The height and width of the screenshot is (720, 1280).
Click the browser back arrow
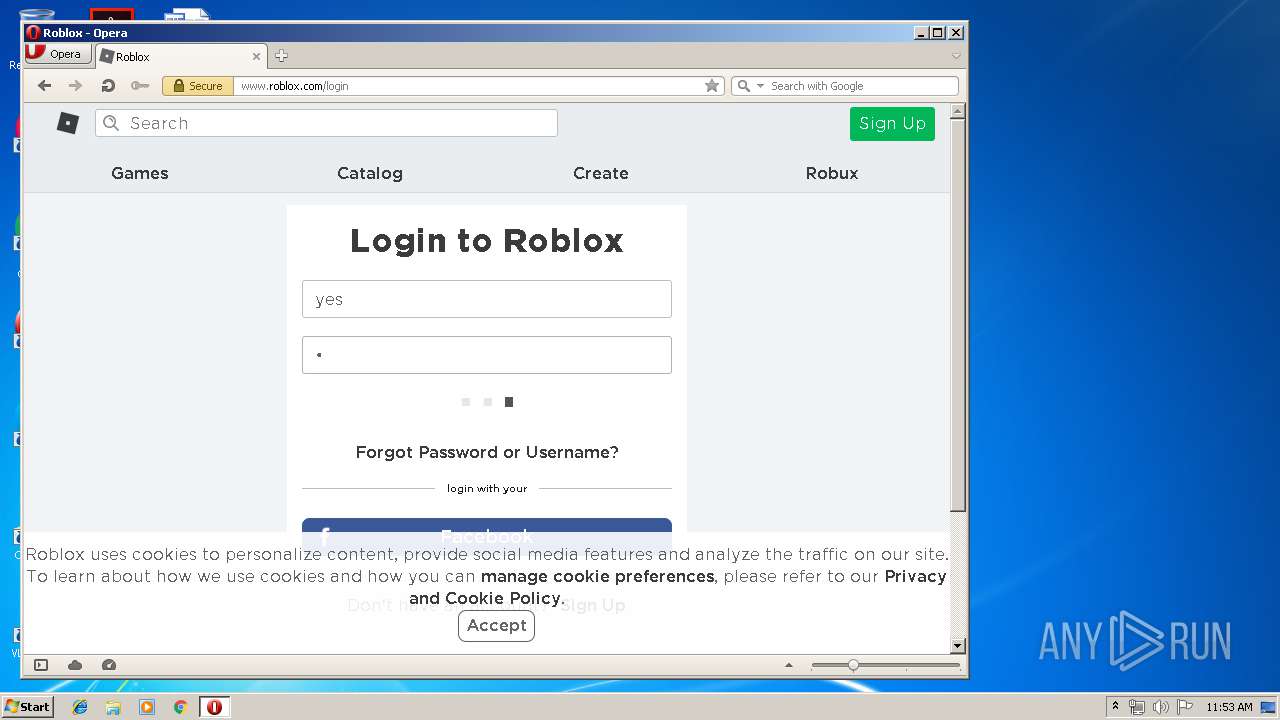pos(44,86)
